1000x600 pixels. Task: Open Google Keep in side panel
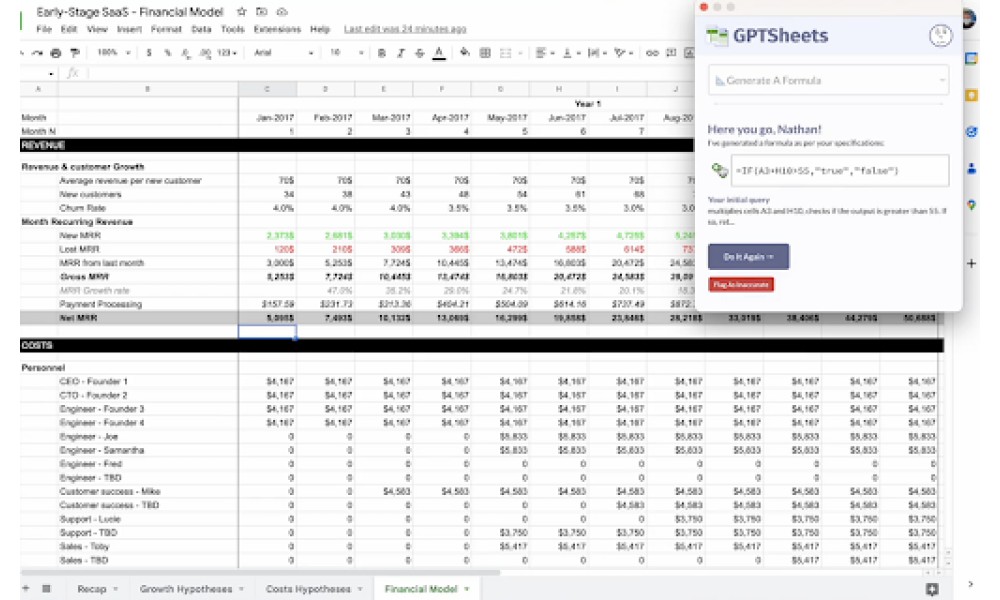[971, 96]
